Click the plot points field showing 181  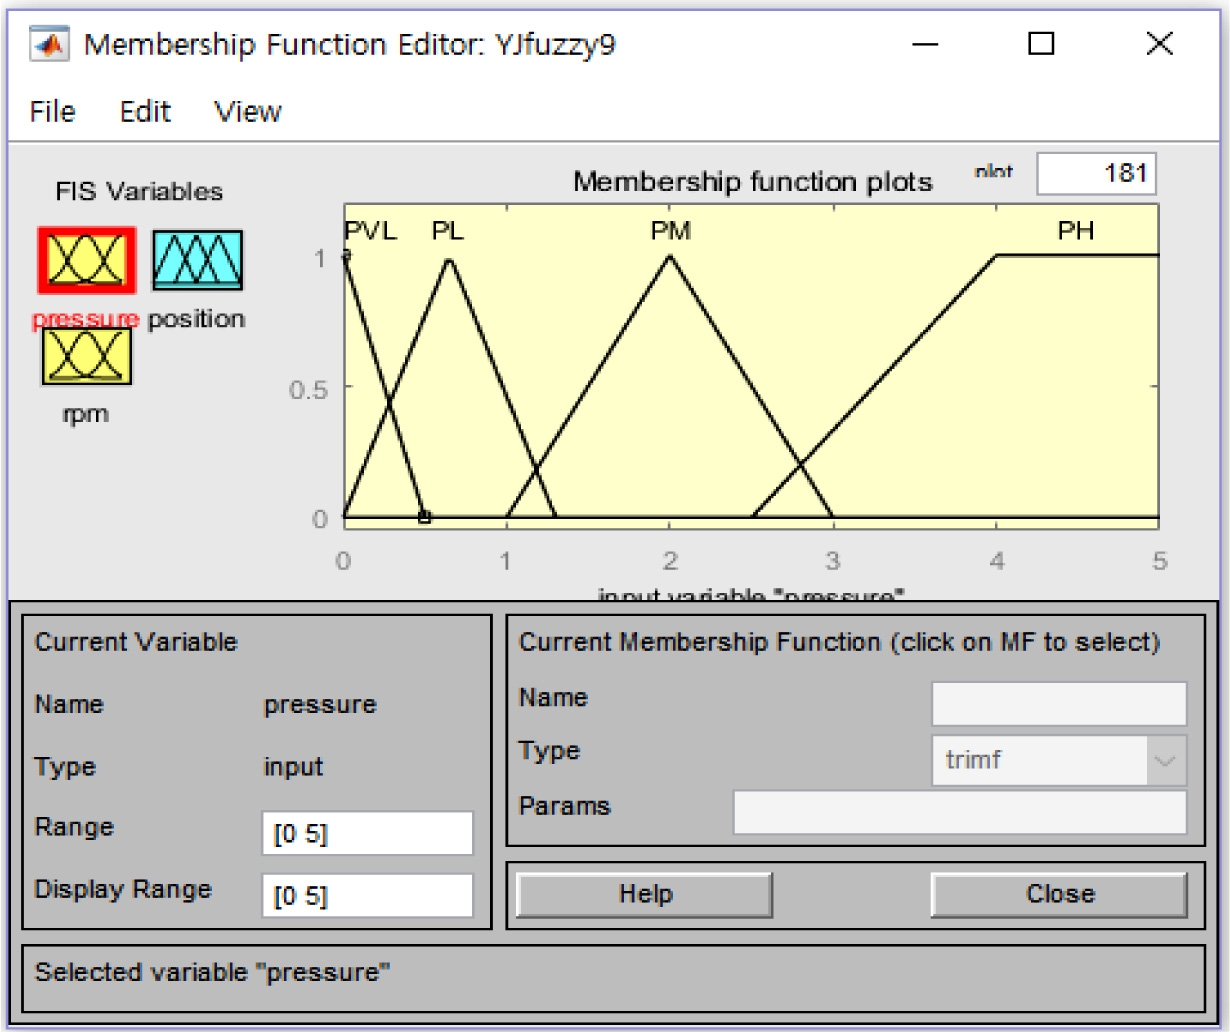pos(1096,173)
